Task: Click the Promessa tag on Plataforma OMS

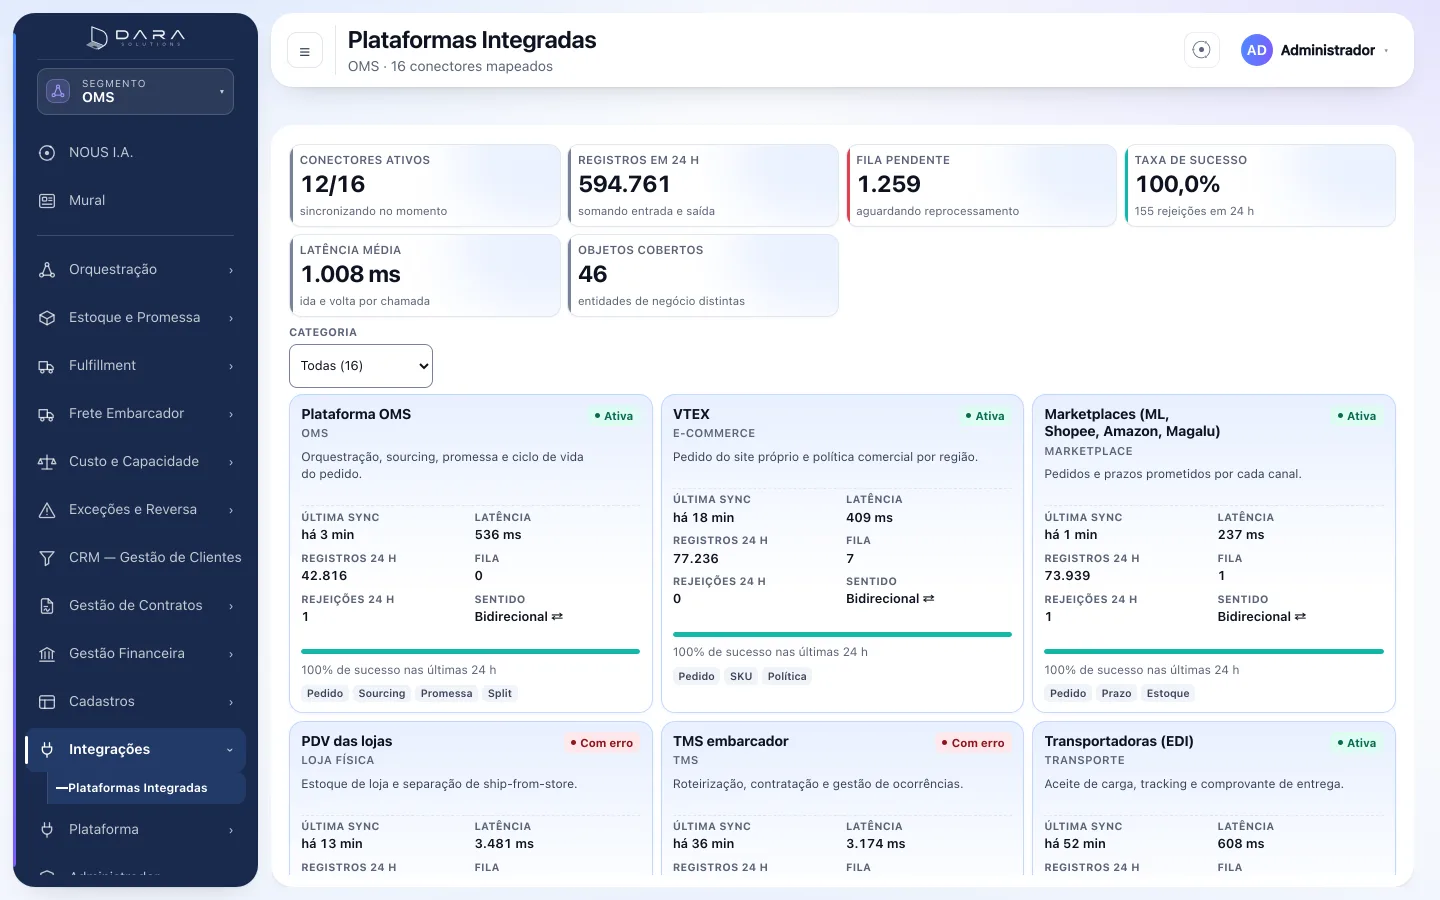Action: pos(446,694)
